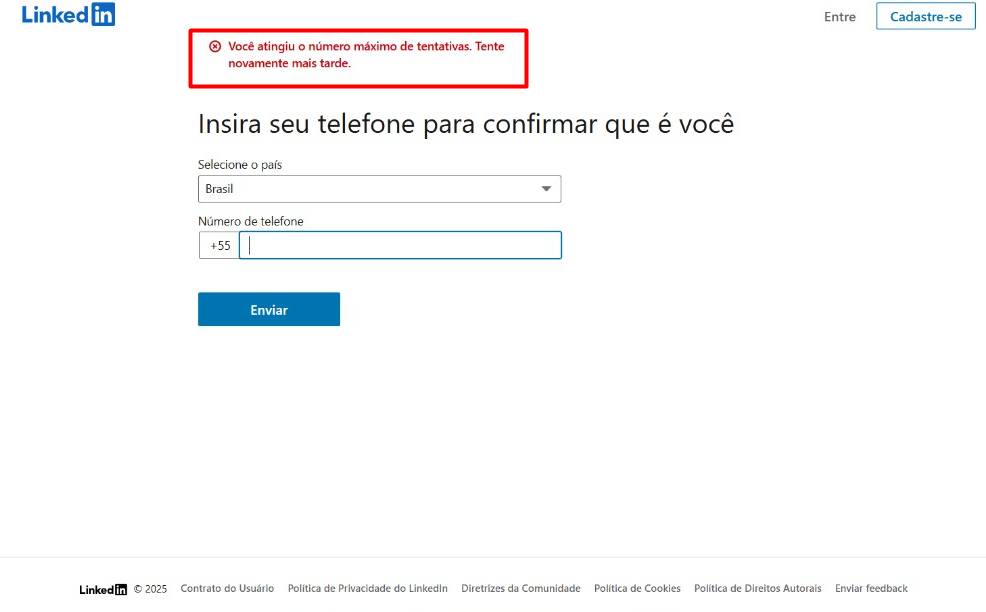The image size is (986, 612).
Task: Click the LinkedIn logo in the header
Action: (x=69, y=14)
